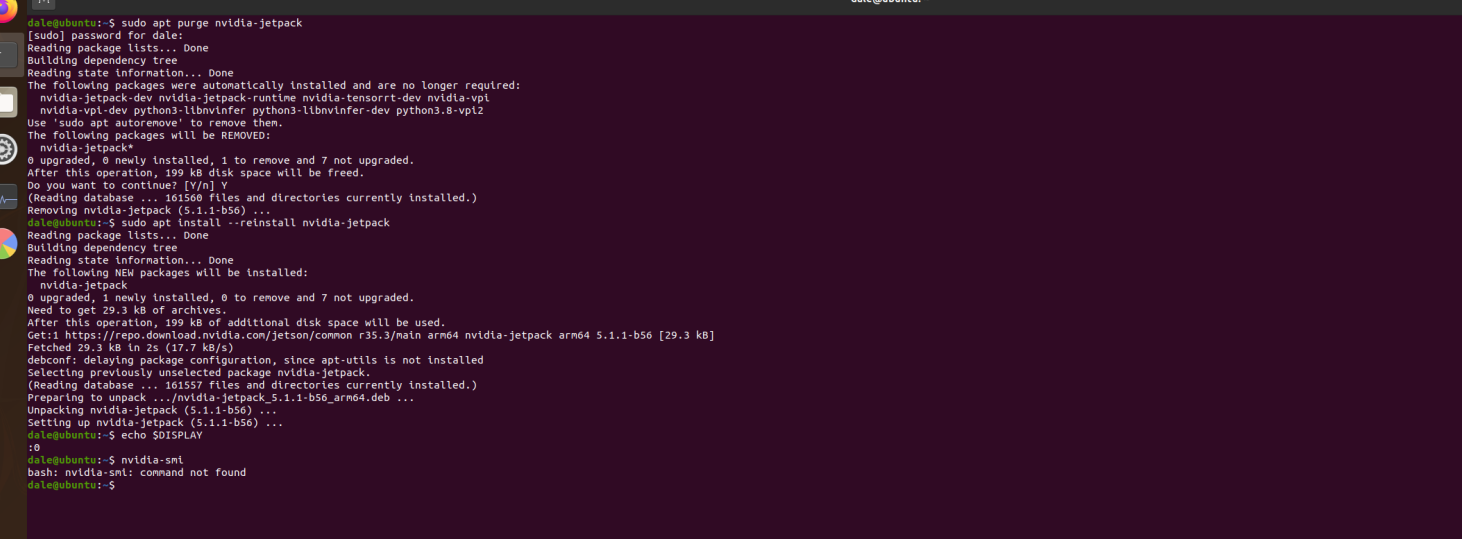Launch Settings from the dock gear icon
The width and height of the screenshot is (1462, 539).
click(7, 150)
